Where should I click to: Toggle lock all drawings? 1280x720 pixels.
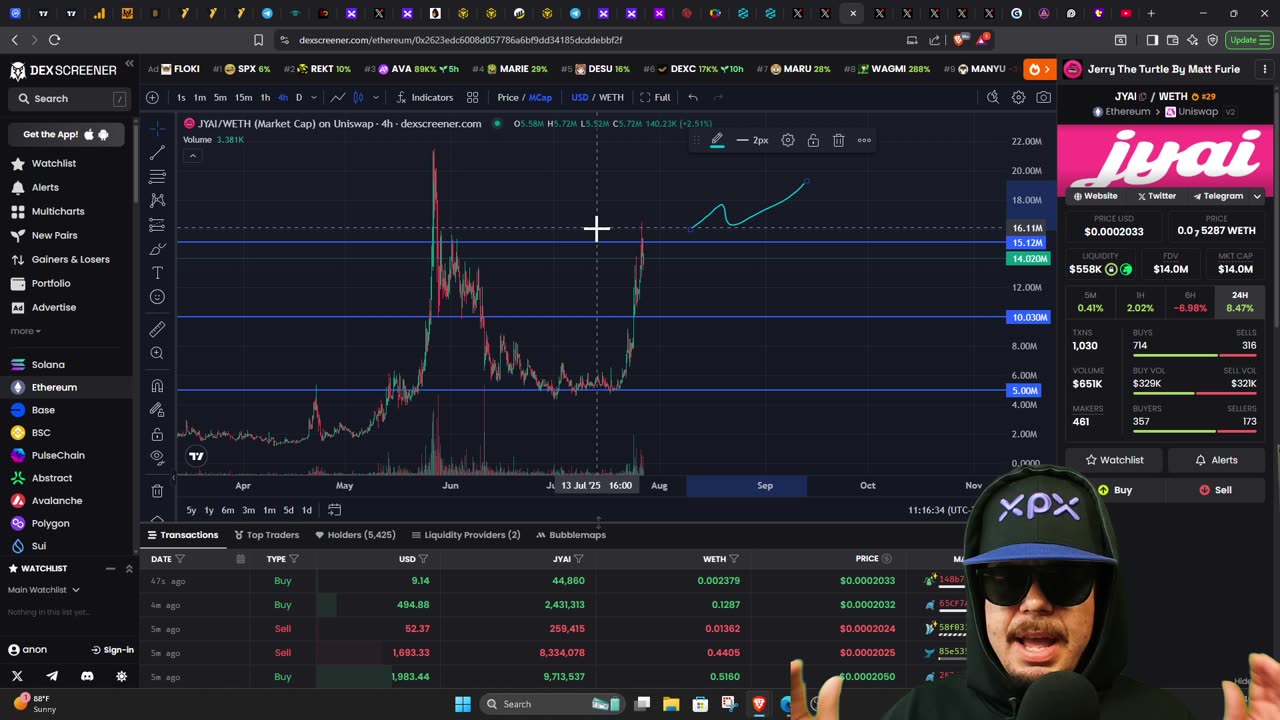[x=157, y=434]
